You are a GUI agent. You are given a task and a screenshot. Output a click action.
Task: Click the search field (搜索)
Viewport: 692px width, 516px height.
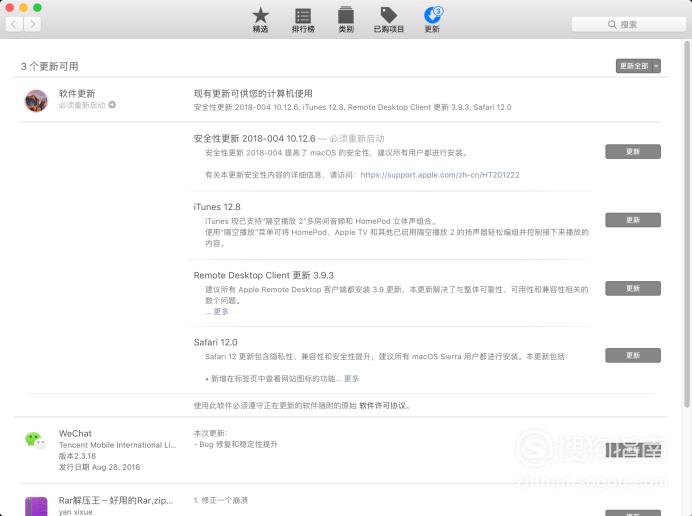tap(628, 24)
